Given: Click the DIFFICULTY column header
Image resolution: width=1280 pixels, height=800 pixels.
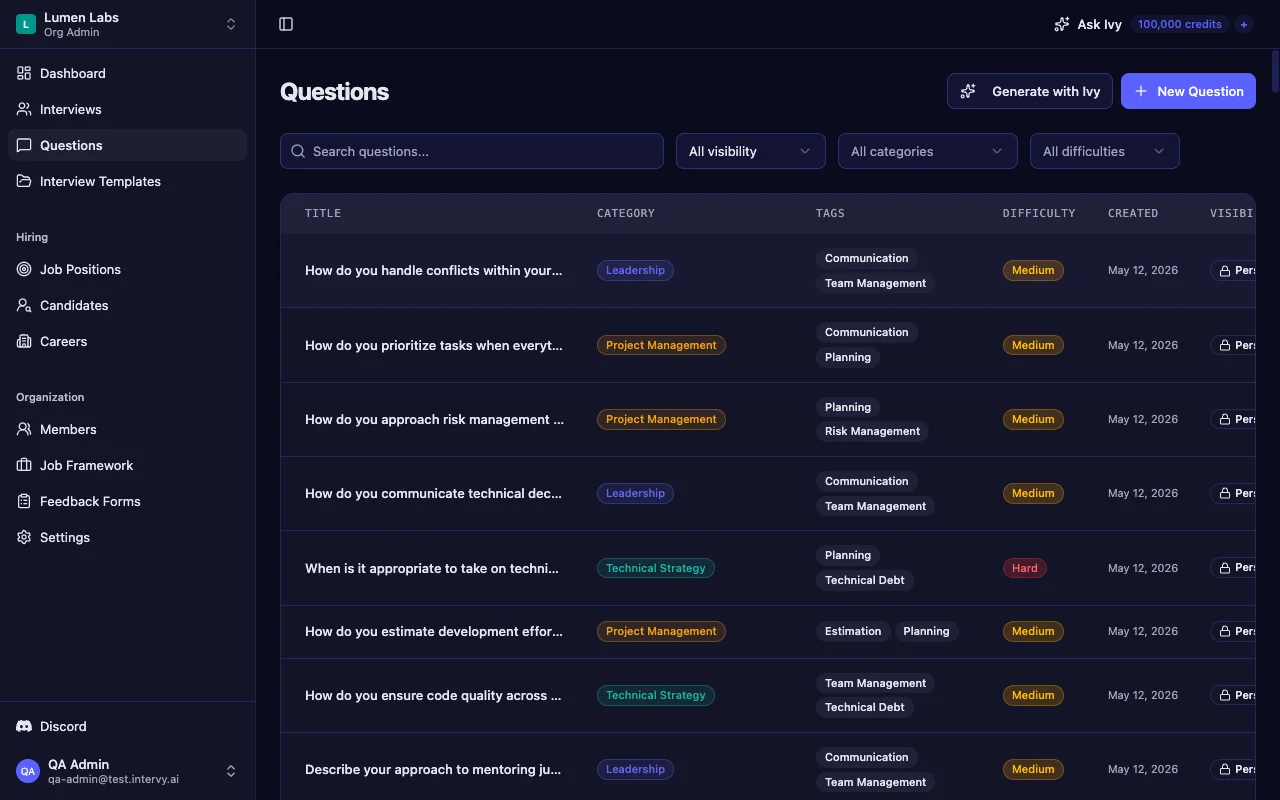Looking at the screenshot, I should tap(1039, 213).
